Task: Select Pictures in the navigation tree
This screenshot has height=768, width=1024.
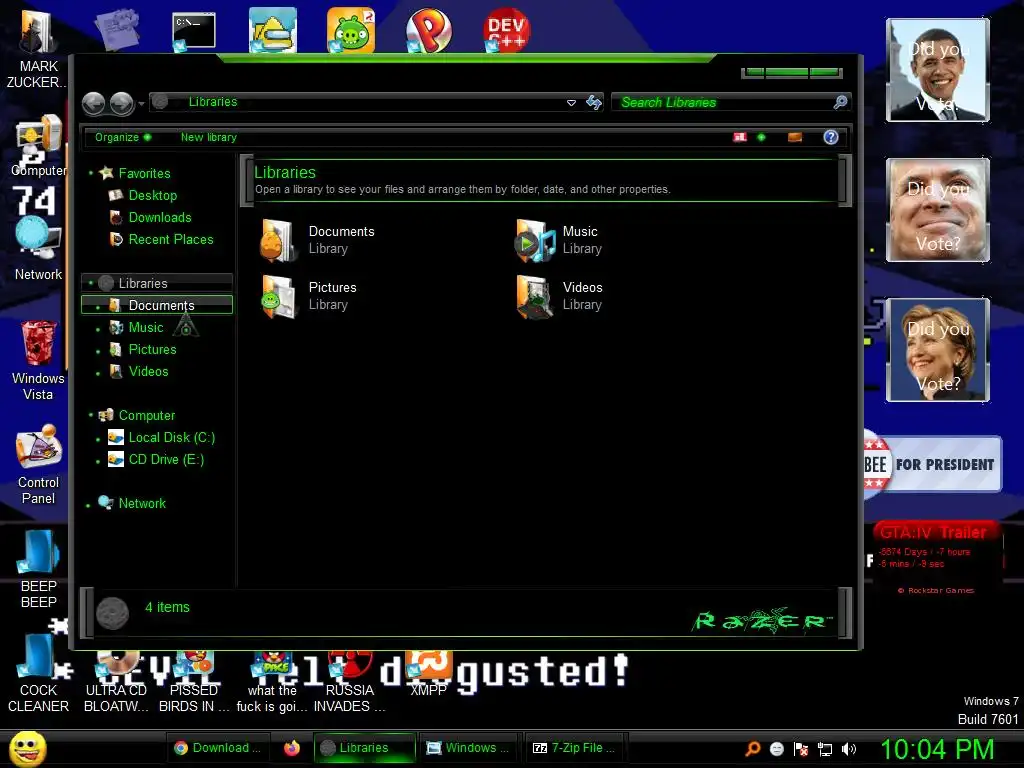Action: click(152, 349)
